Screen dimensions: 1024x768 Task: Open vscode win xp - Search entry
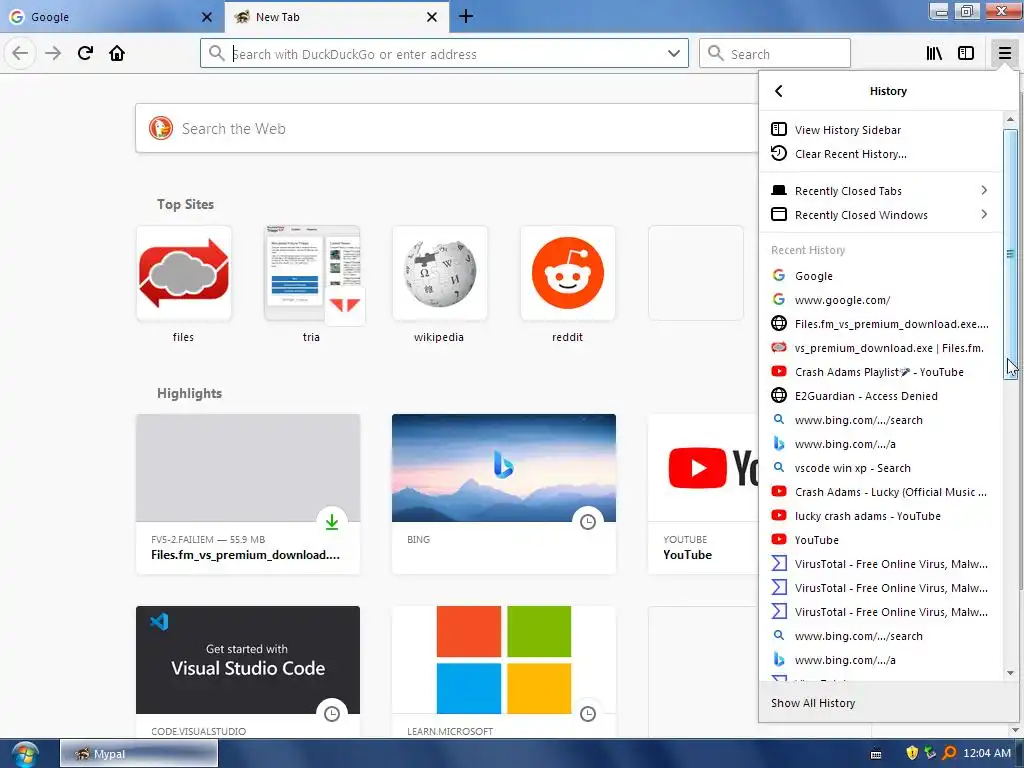(880, 468)
